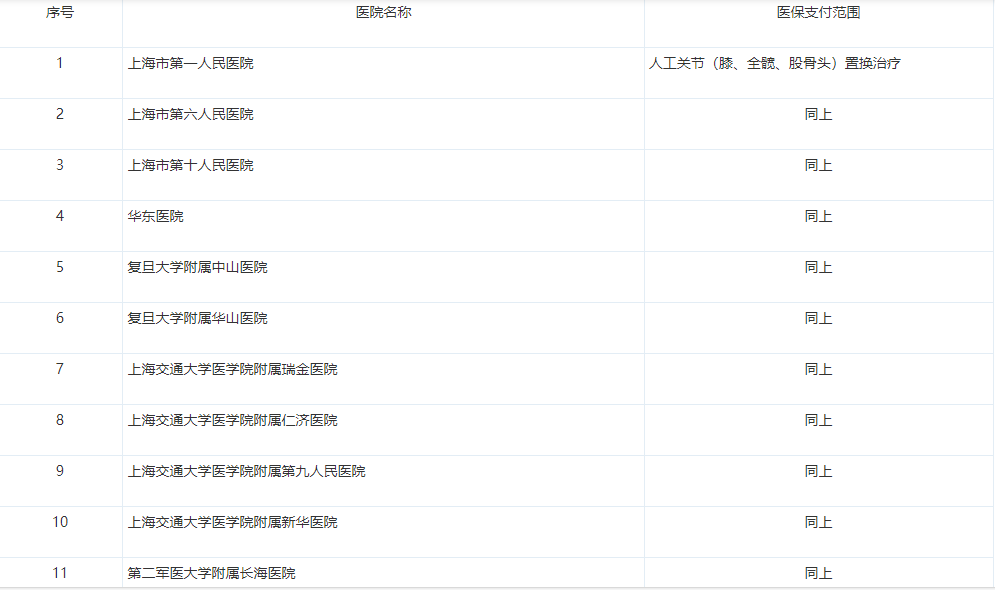The image size is (995, 590).
Task: Click the 人工关节置换治疗 coverage cell in row 1
Action: tap(774, 64)
